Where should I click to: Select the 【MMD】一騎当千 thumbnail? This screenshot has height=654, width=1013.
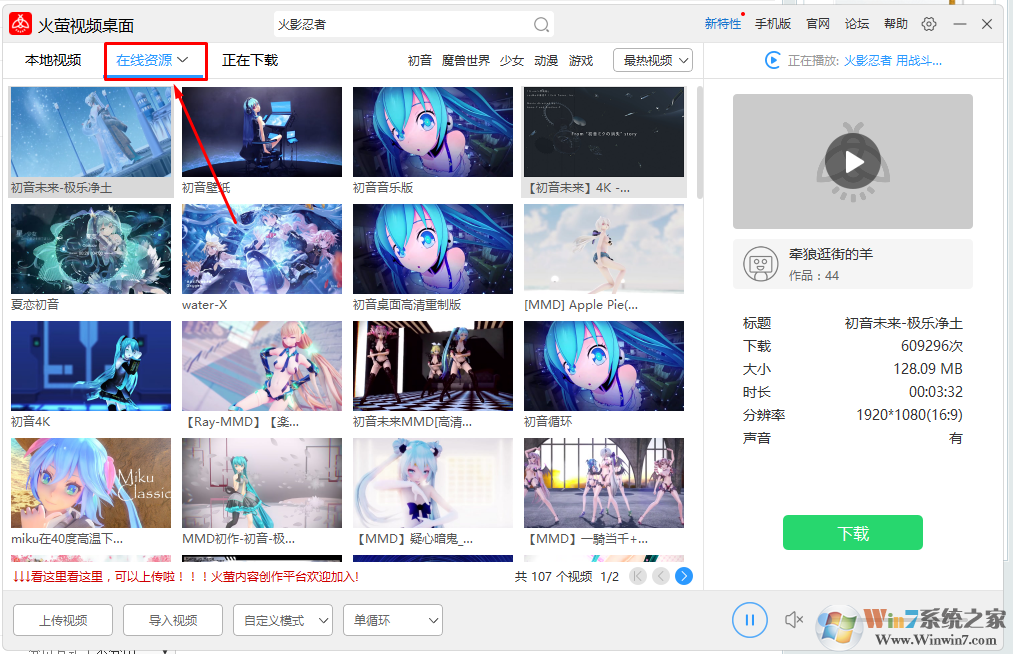coord(603,483)
